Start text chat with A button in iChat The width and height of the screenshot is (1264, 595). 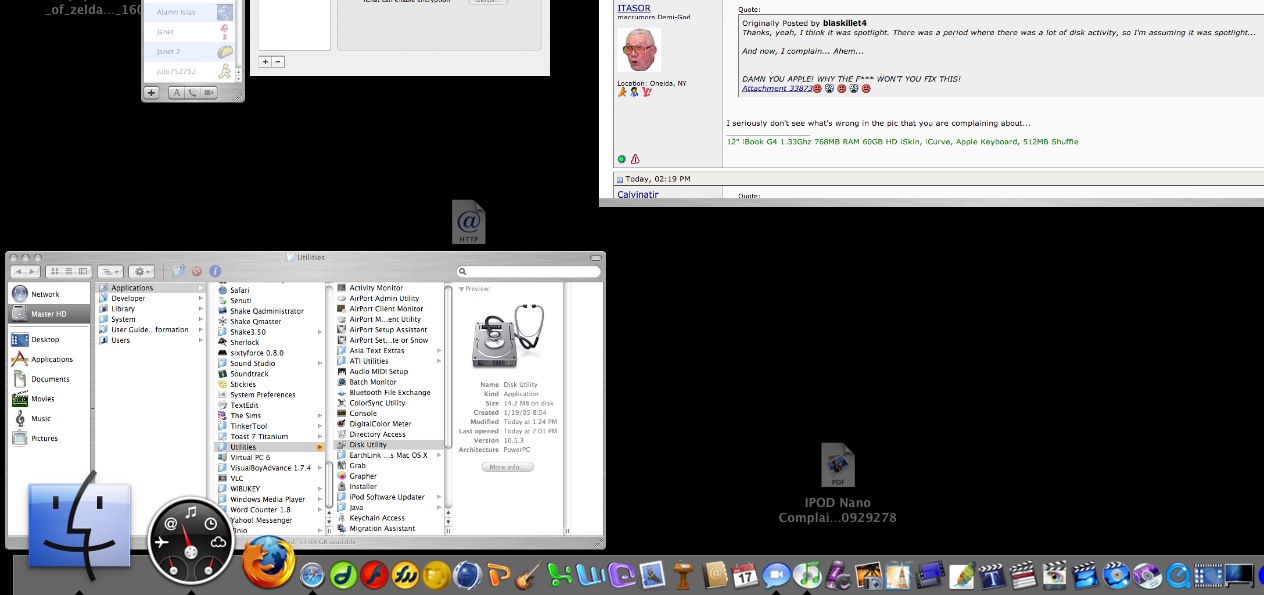tap(175, 92)
